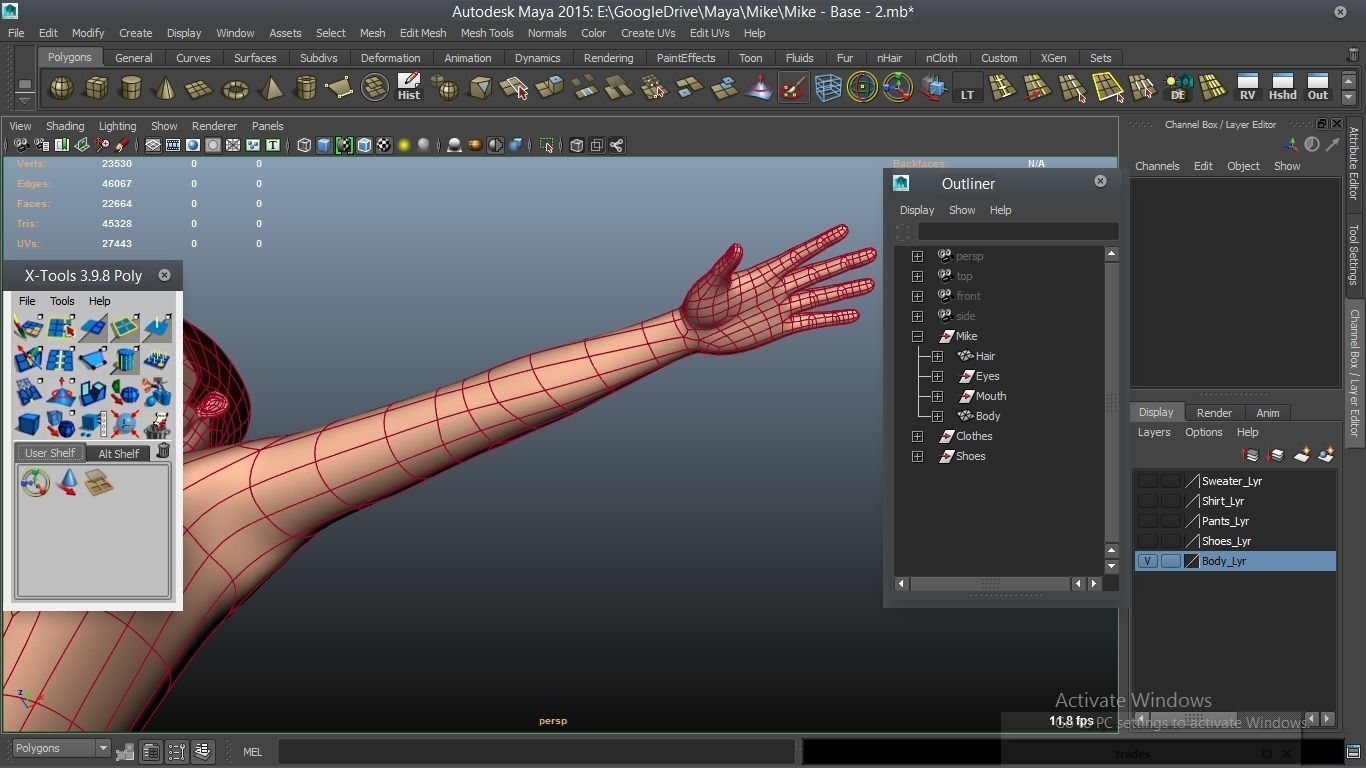Toggle visibility of Pants_Lyr layer
This screenshot has width=1366, height=768.
point(1147,521)
